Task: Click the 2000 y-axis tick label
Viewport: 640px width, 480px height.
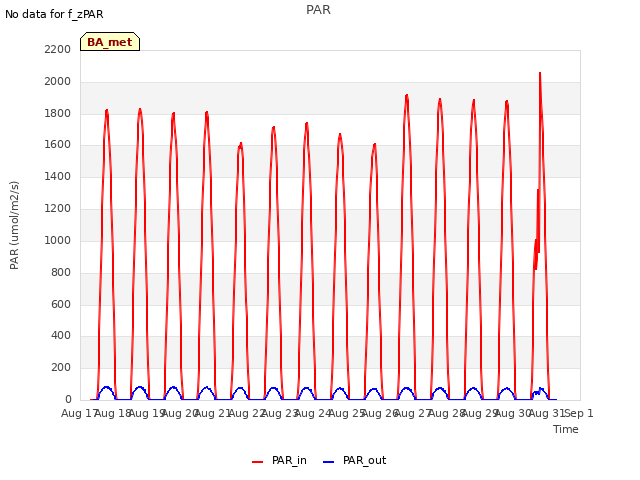Action: 58,82
